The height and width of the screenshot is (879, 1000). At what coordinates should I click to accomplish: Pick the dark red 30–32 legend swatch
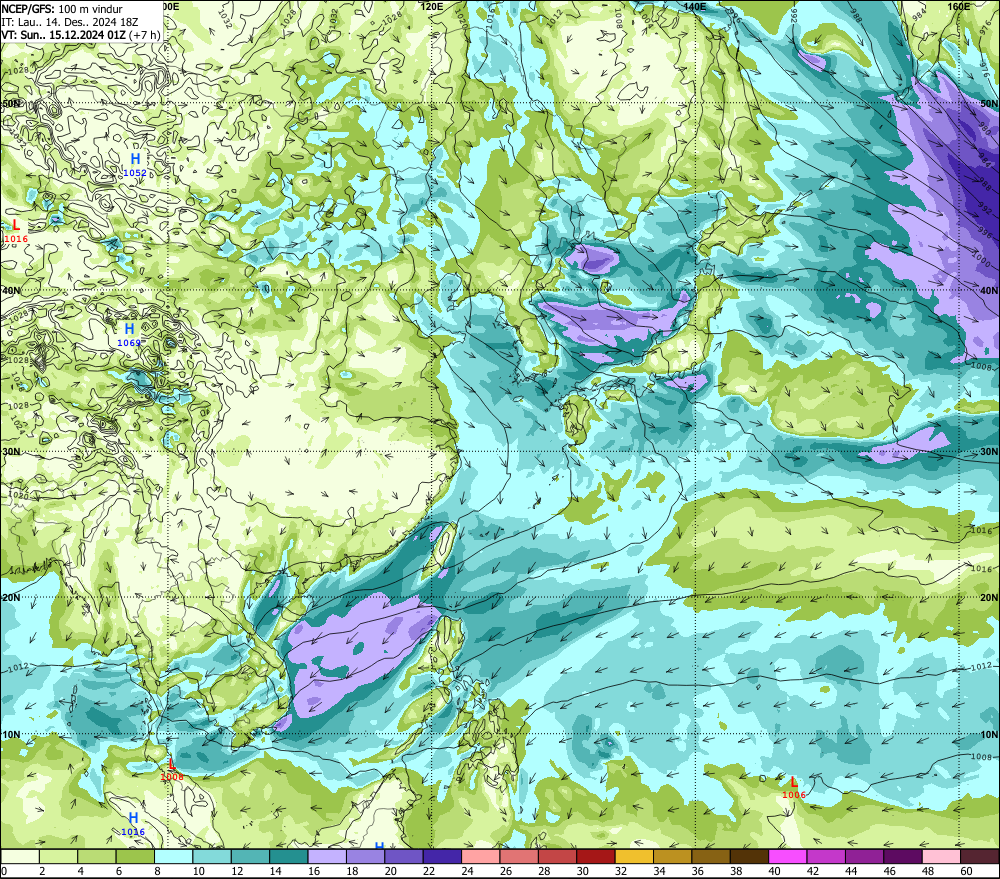pos(596,856)
